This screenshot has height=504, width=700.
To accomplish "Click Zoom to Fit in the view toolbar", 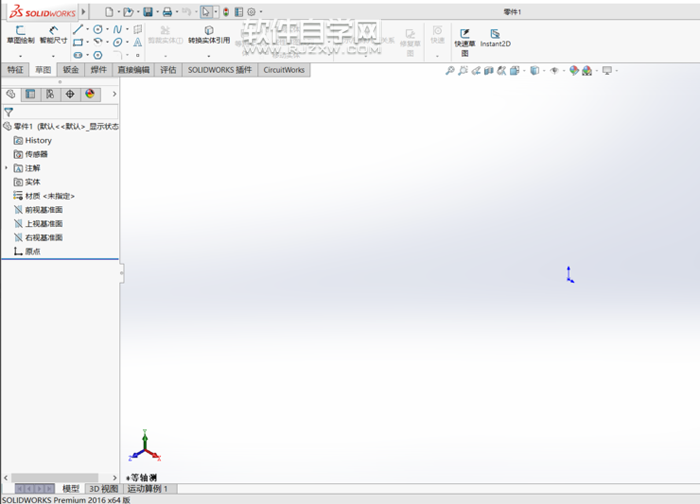I will (x=450, y=71).
